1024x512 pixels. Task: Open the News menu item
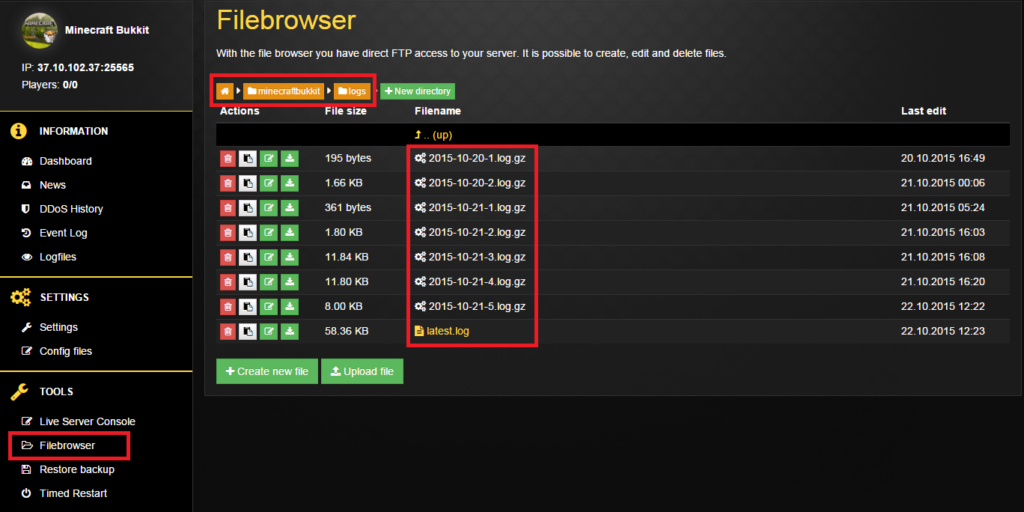click(52, 185)
